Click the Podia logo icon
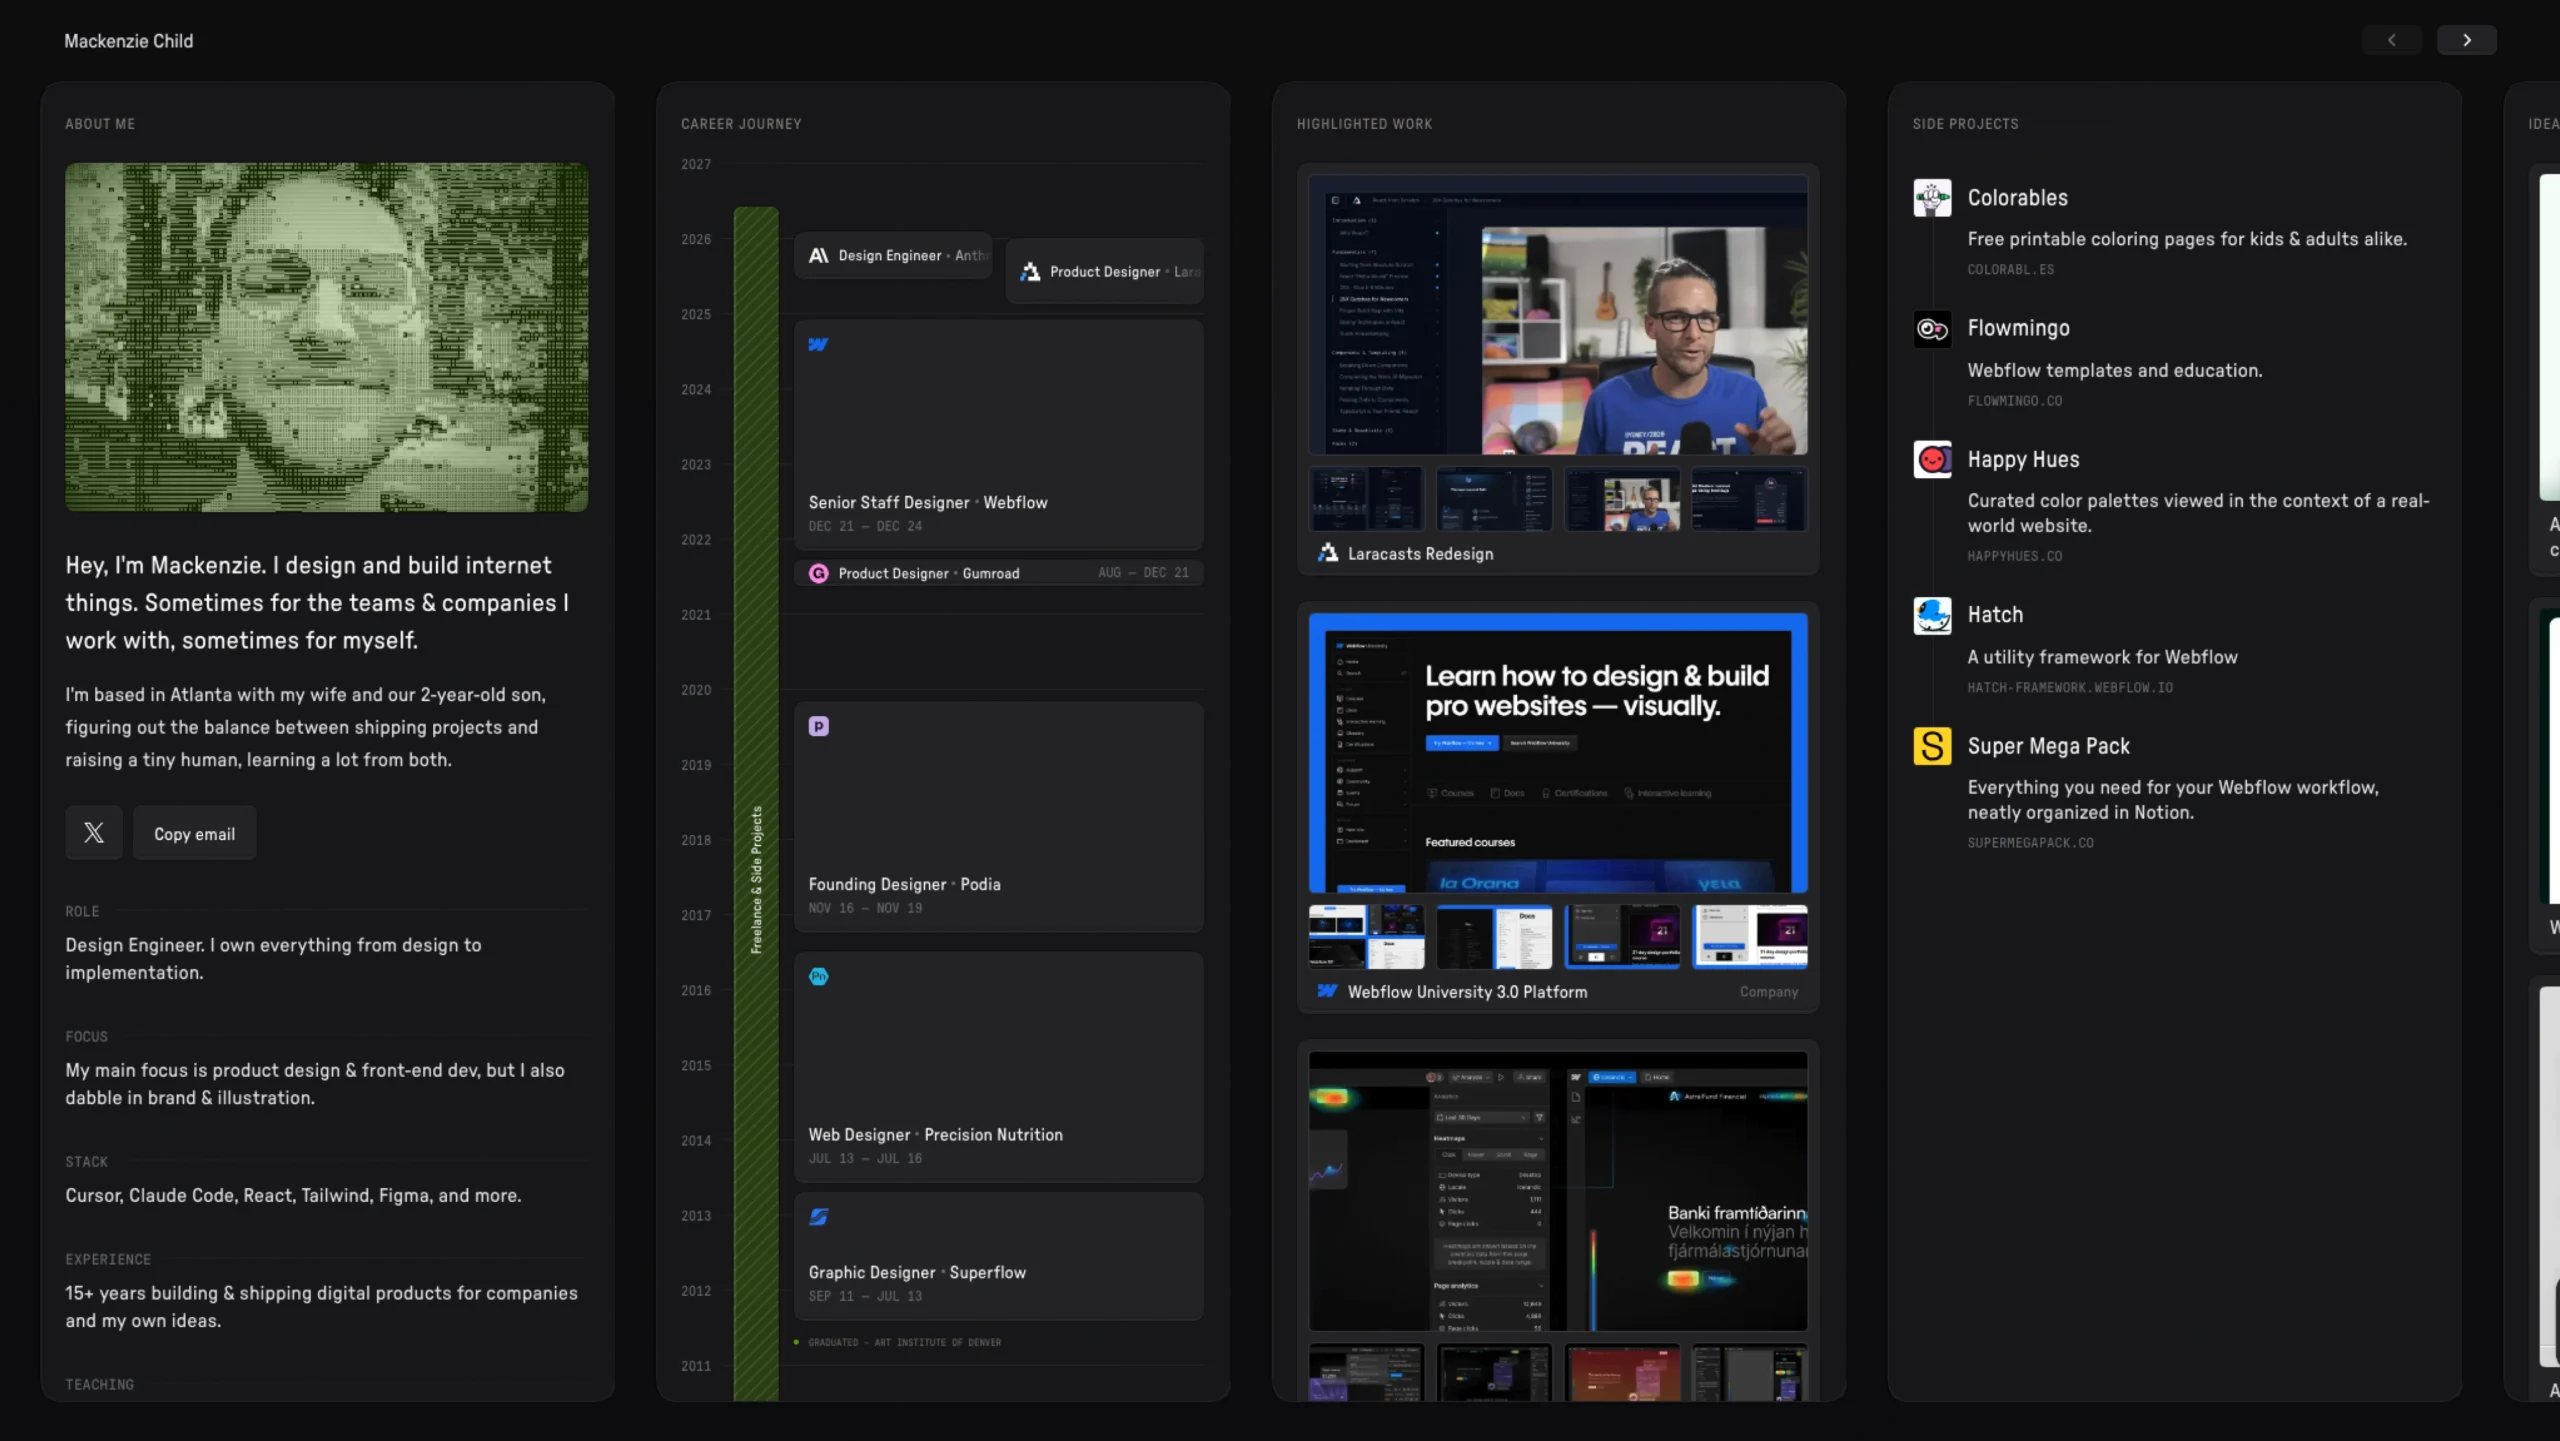Screen dimensions: 2560x1441 (818, 726)
